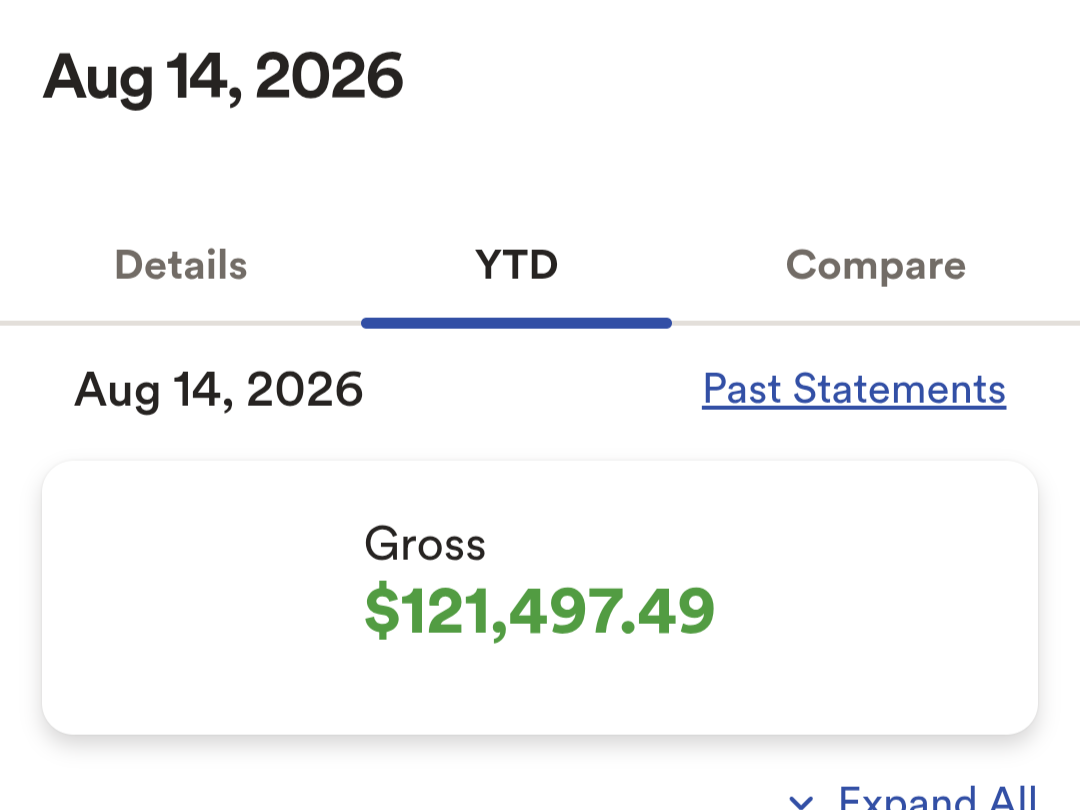Viewport: 1080px width, 810px height.
Task: Click the dollar sign in the gross total
Action: tap(382, 611)
